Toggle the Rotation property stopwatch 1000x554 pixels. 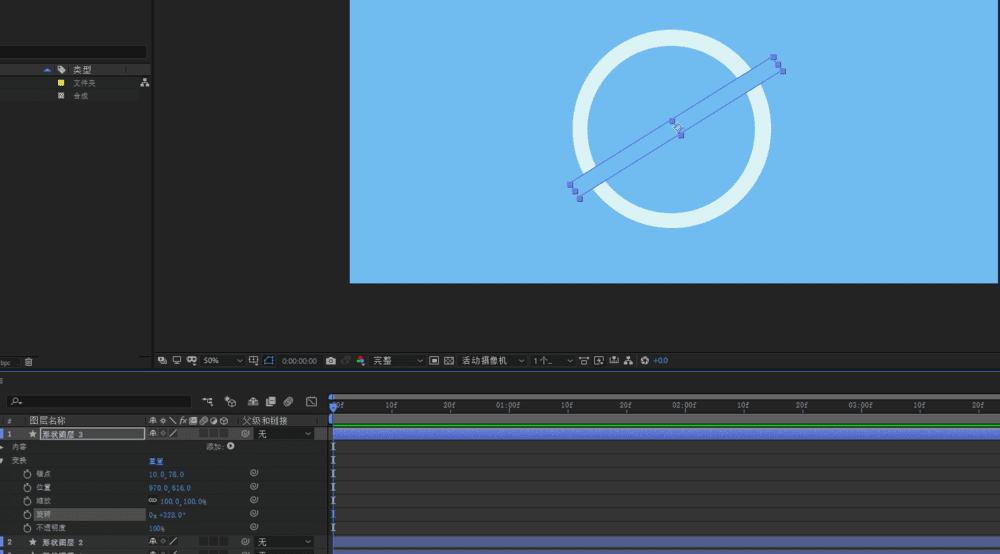click(28, 514)
